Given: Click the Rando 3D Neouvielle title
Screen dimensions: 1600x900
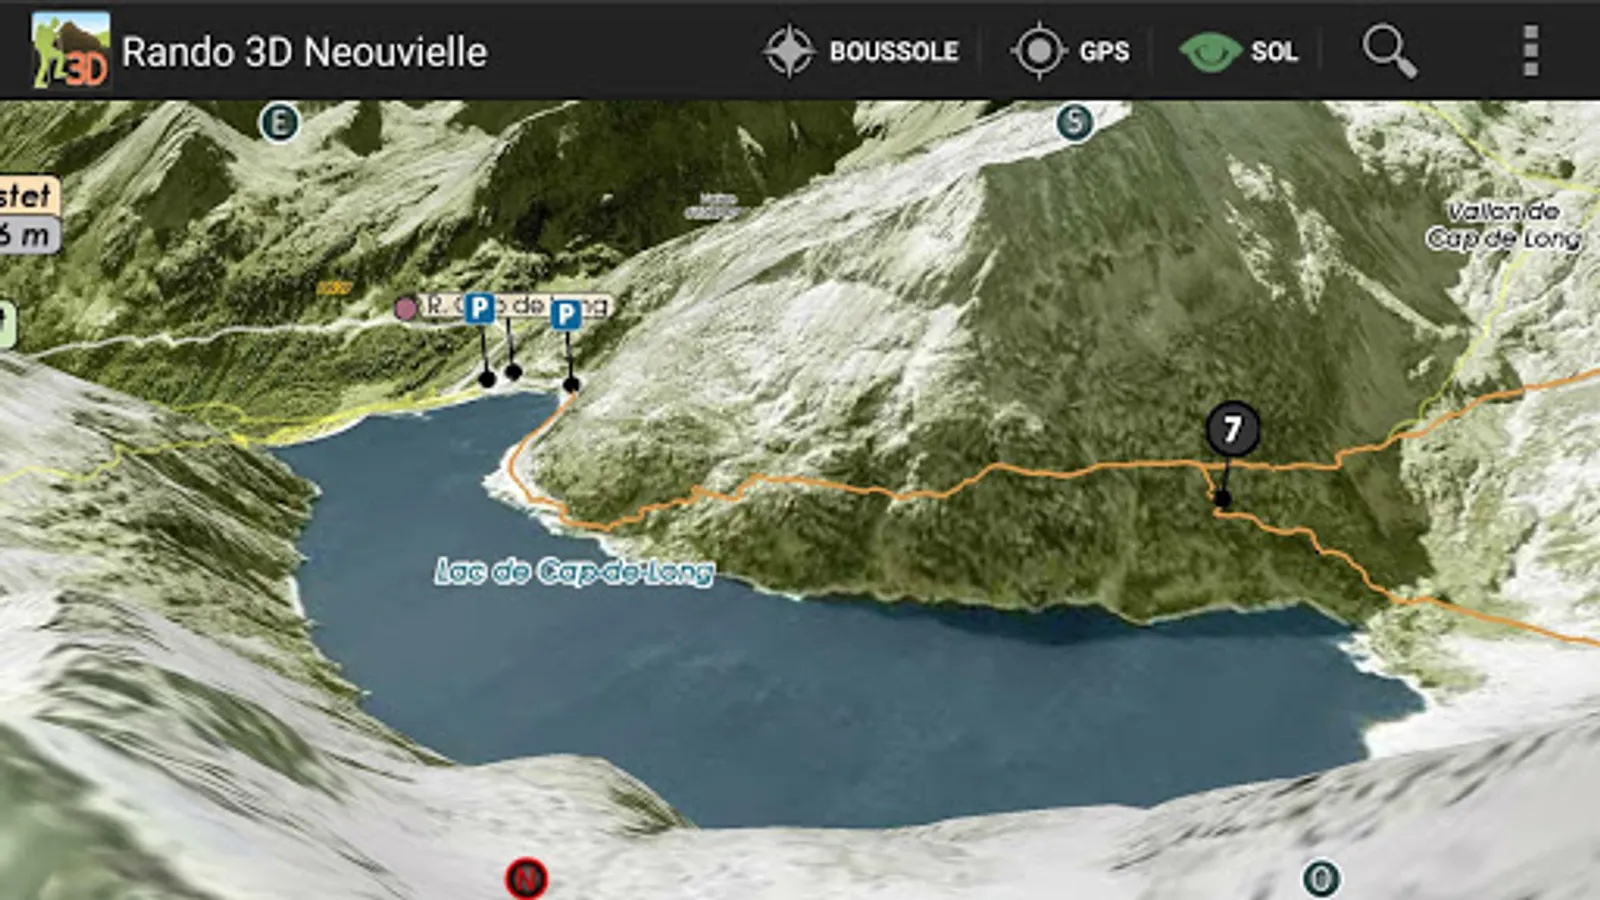Looking at the screenshot, I should pos(304,52).
